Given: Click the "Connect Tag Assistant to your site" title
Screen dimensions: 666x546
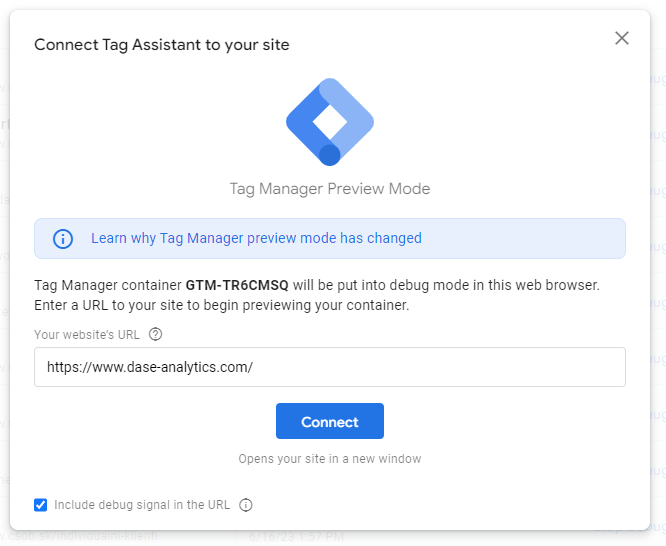Looking at the screenshot, I should (161, 45).
